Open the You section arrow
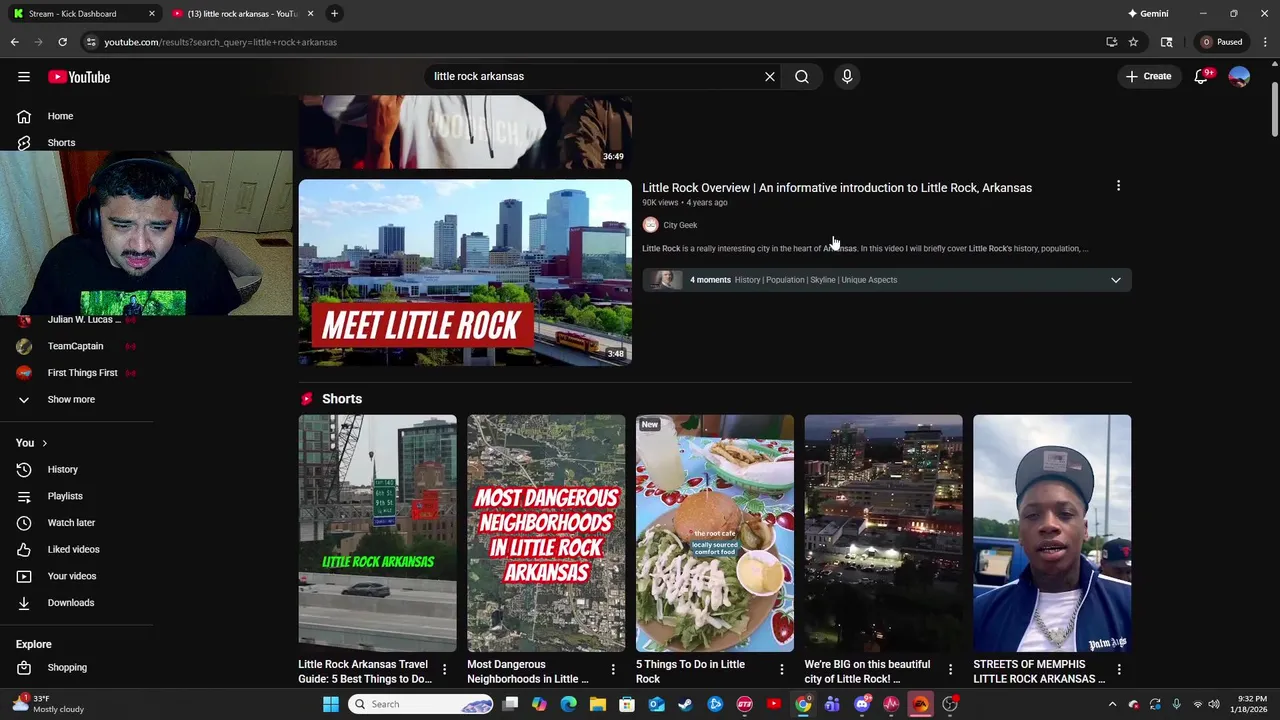This screenshot has width=1280, height=720. click(44, 443)
